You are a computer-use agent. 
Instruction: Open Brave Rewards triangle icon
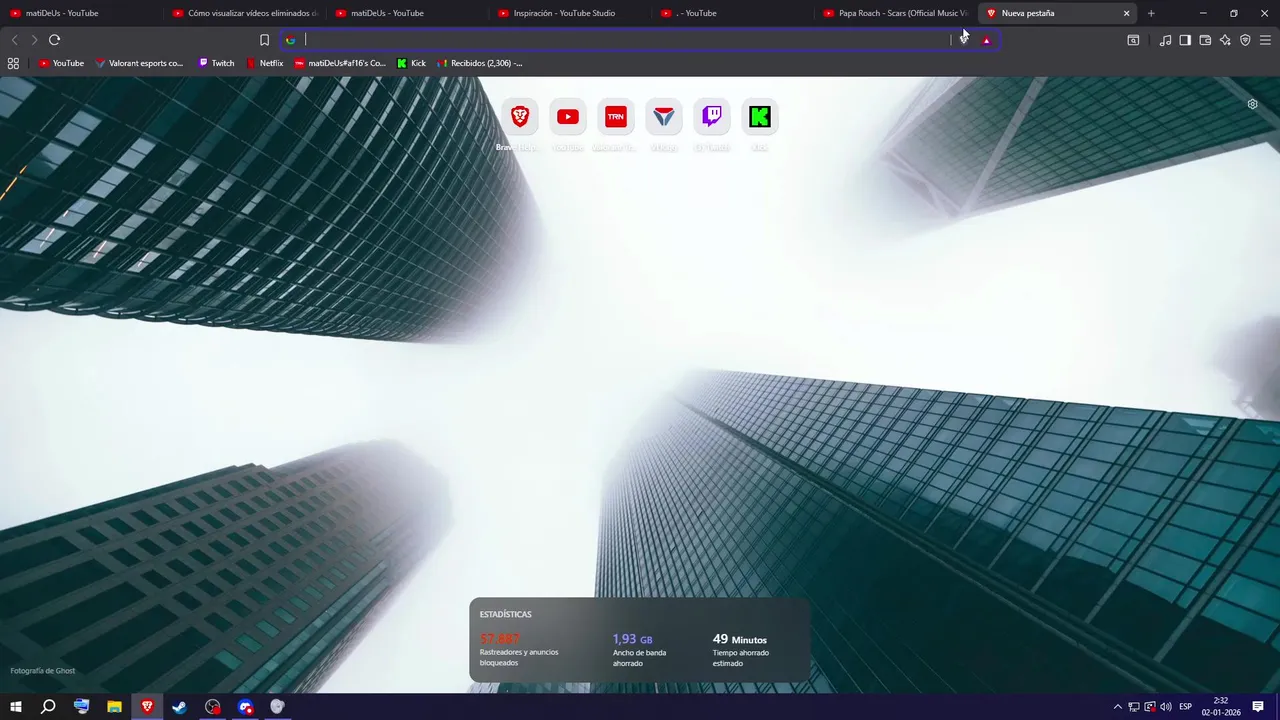click(x=986, y=40)
